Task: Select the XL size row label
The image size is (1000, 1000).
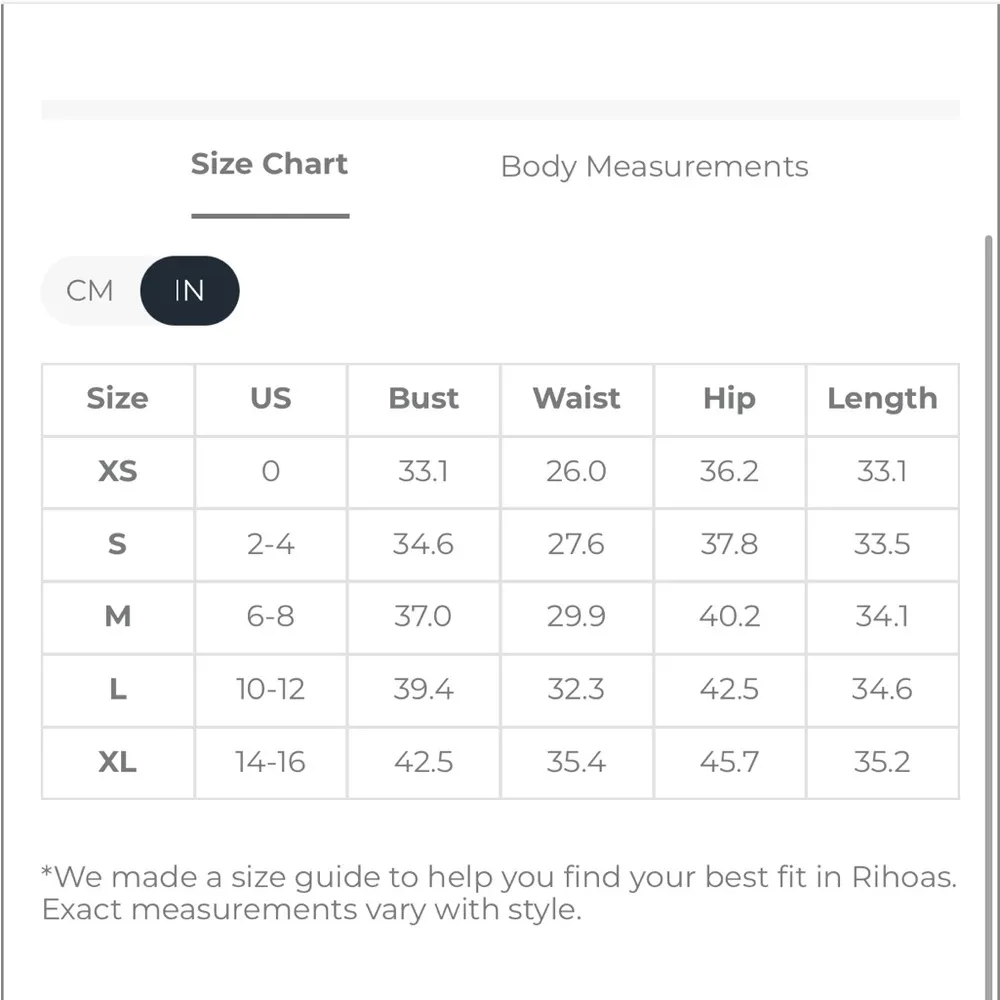Action: (117, 762)
